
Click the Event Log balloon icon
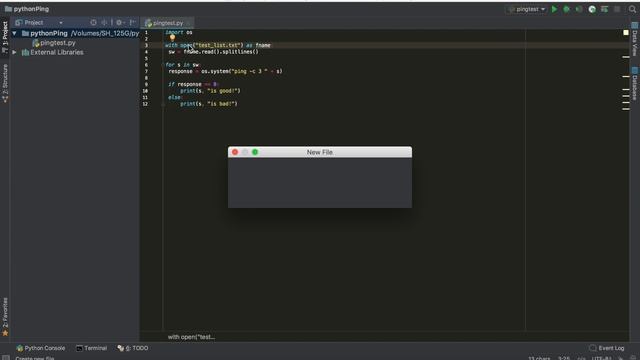[x=593, y=348]
